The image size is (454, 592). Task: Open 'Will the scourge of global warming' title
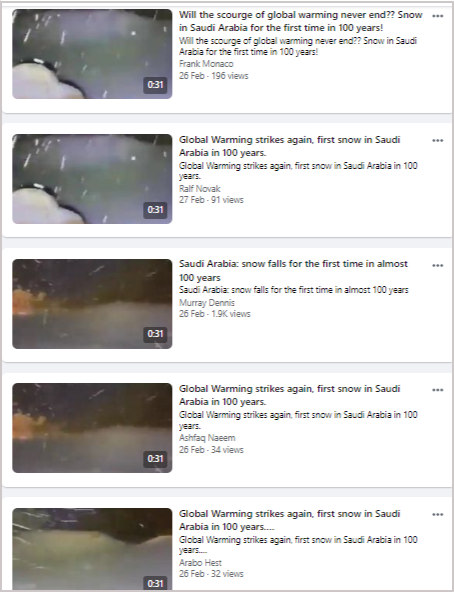click(x=301, y=21)
